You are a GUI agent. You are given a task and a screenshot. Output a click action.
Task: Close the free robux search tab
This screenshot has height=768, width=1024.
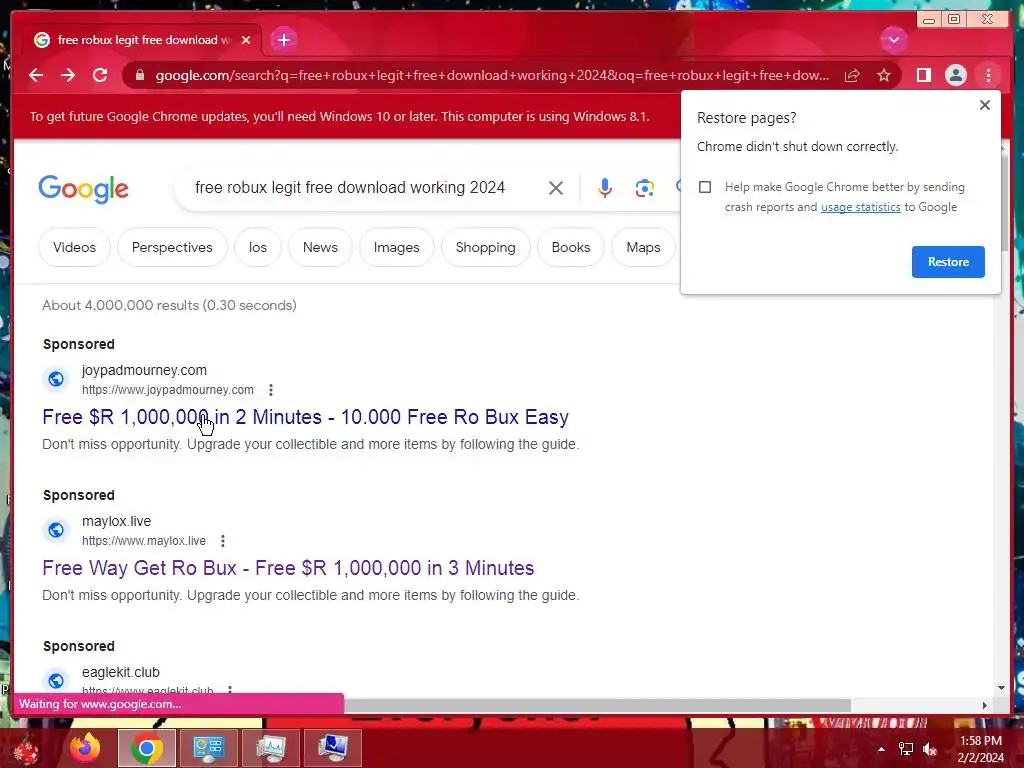click(246, 40)
